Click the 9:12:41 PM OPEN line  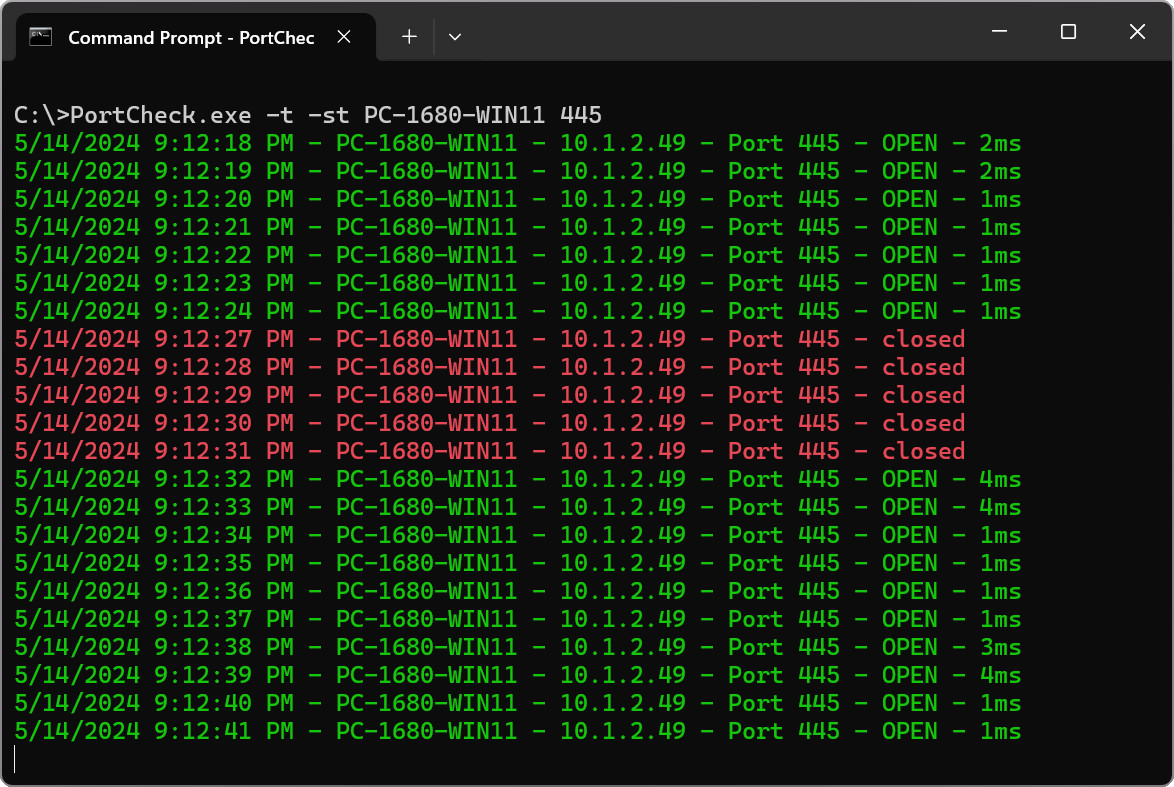517,732
